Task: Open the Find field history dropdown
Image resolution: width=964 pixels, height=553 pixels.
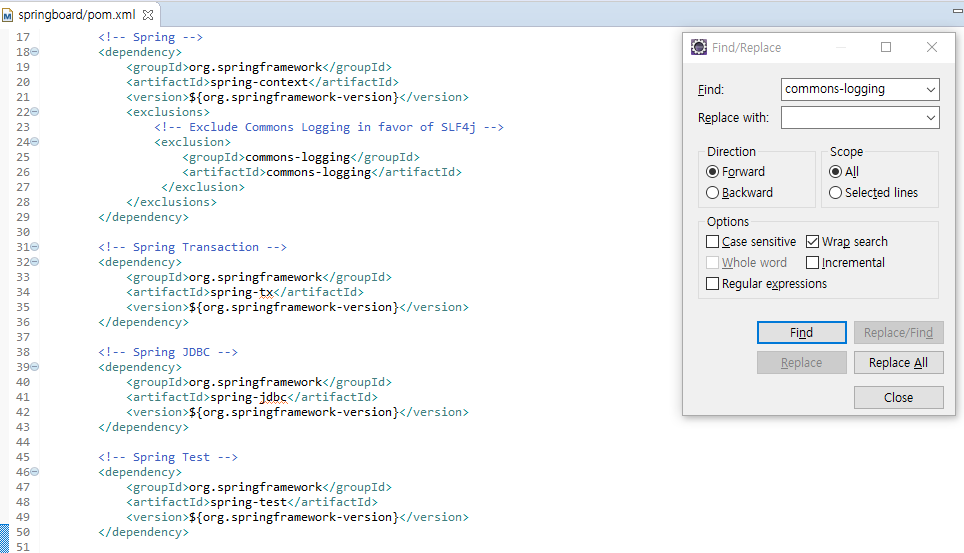Action: 931,90
